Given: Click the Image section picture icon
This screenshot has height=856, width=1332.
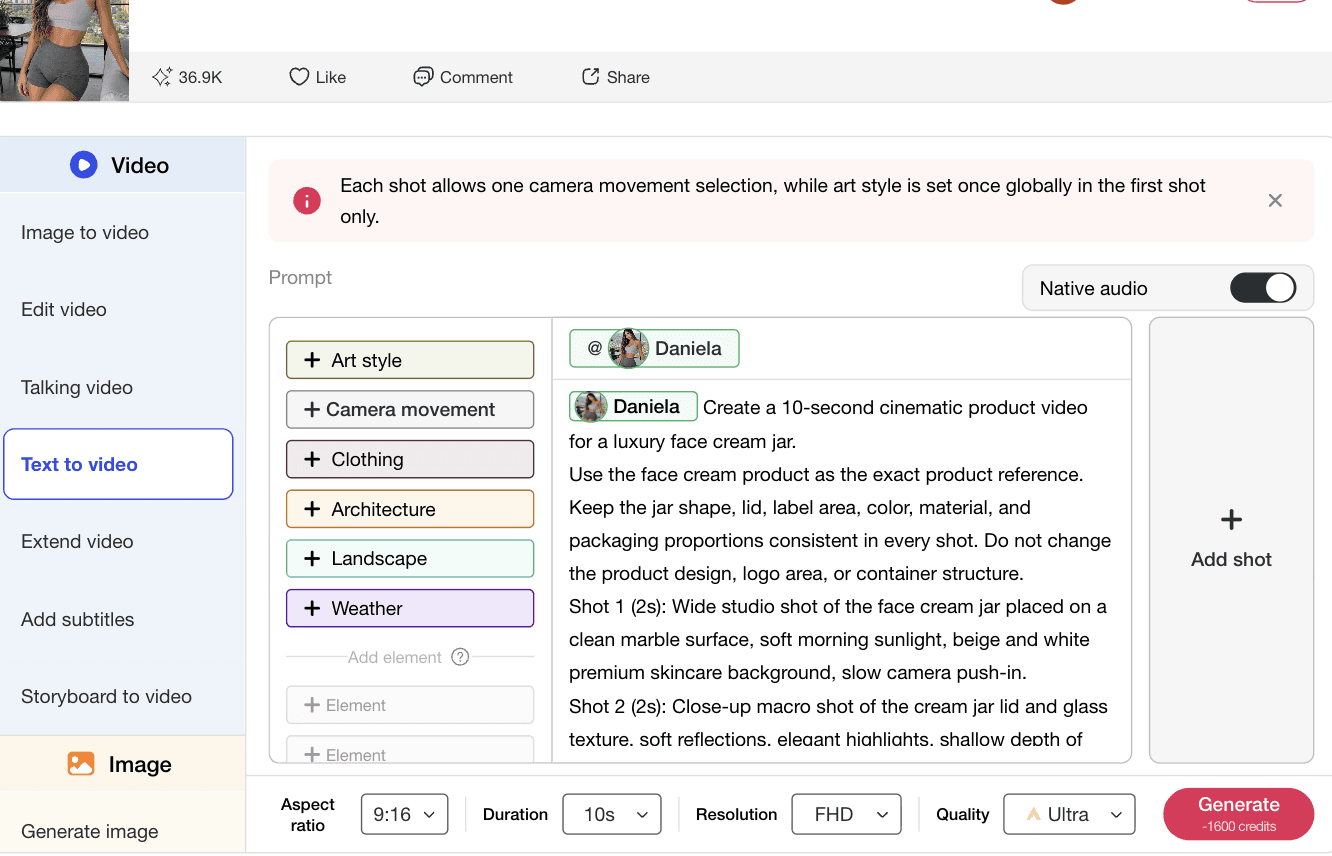Looking at the screenshot, I should pyautogui.click(x=81, y=764).
